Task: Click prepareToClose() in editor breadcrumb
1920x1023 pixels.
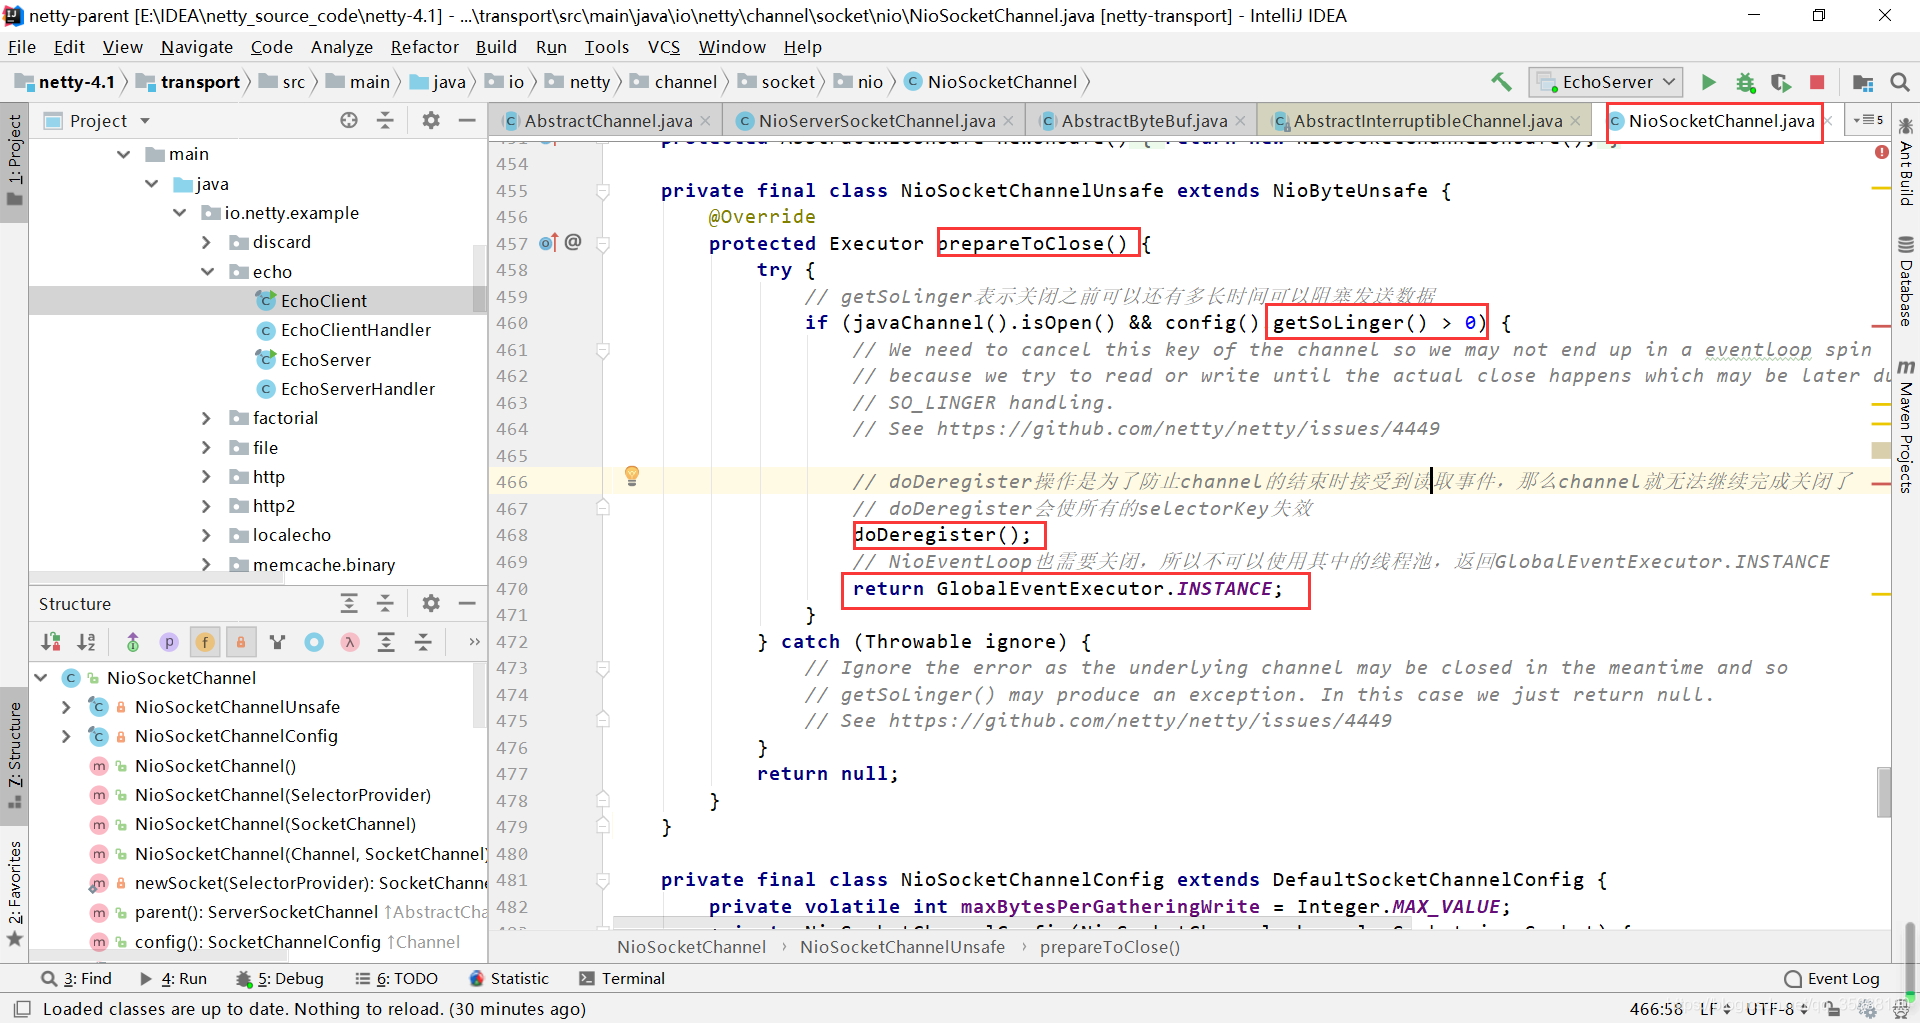Action: (1109, 947)
